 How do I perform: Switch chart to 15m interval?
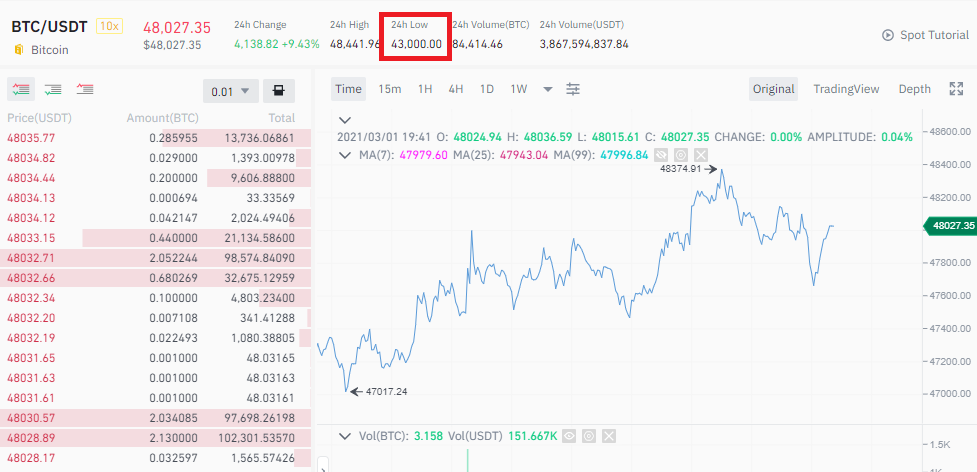[389, 89]
